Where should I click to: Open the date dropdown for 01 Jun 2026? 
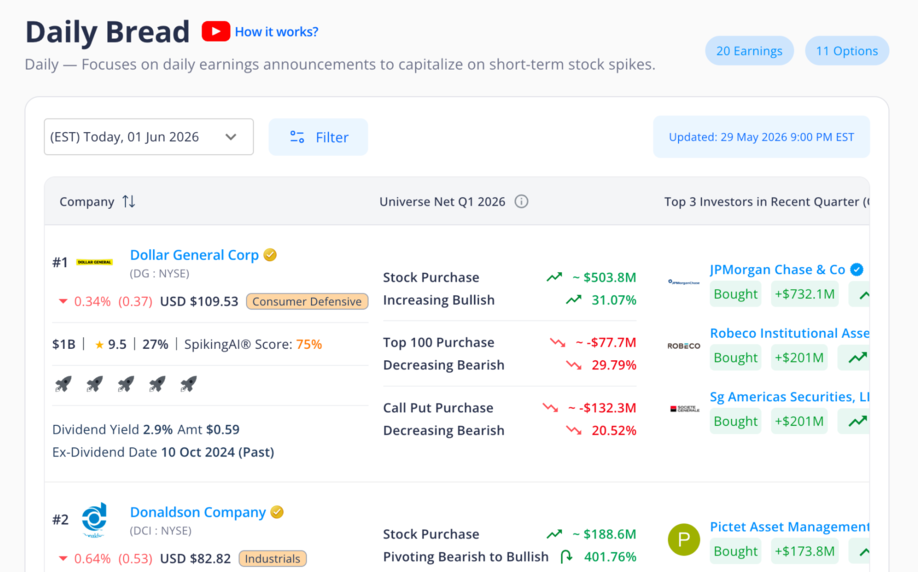click(x=149, y=137)
